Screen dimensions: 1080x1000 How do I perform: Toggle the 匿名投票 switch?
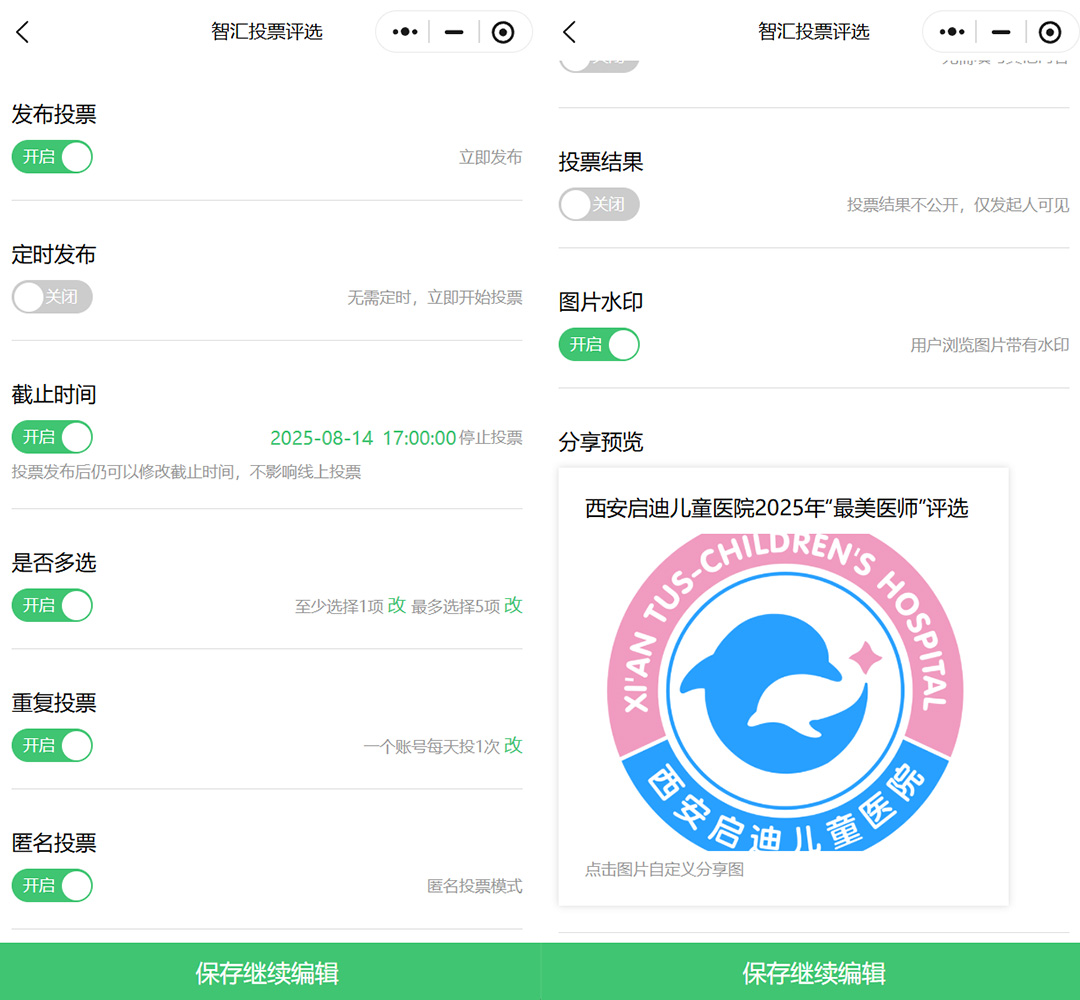(52, 886)
